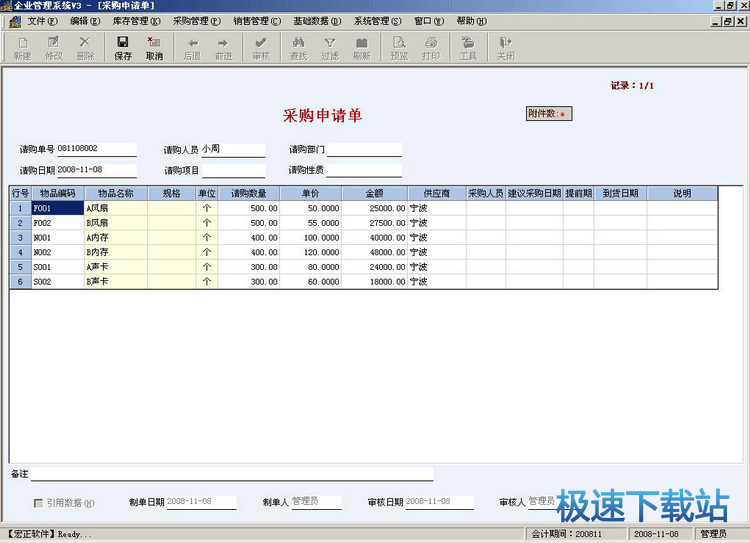The width and height of the screenshot is (750, 543).
Task: Save the form with 保存 icon
Action: pyautogui.click(x=123, y=48)
